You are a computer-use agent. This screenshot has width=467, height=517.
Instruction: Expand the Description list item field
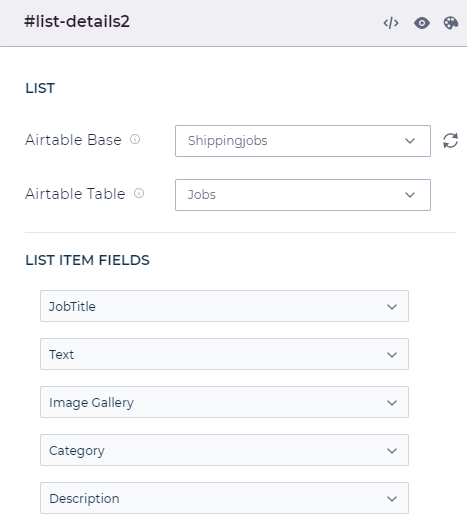tap(224, 498)
